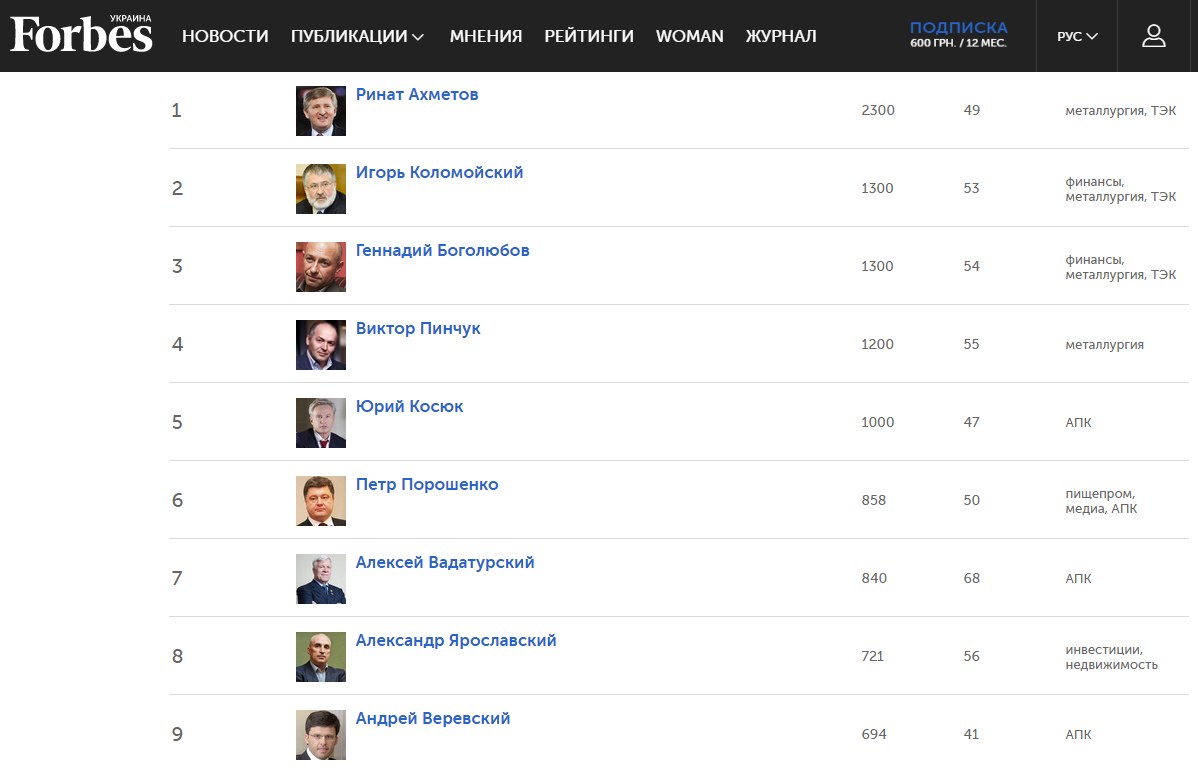Image resolution: width=1198 pixels, height=768 pixels.
Task: Navigate to Рейтинги page
Action: point(589,36)
